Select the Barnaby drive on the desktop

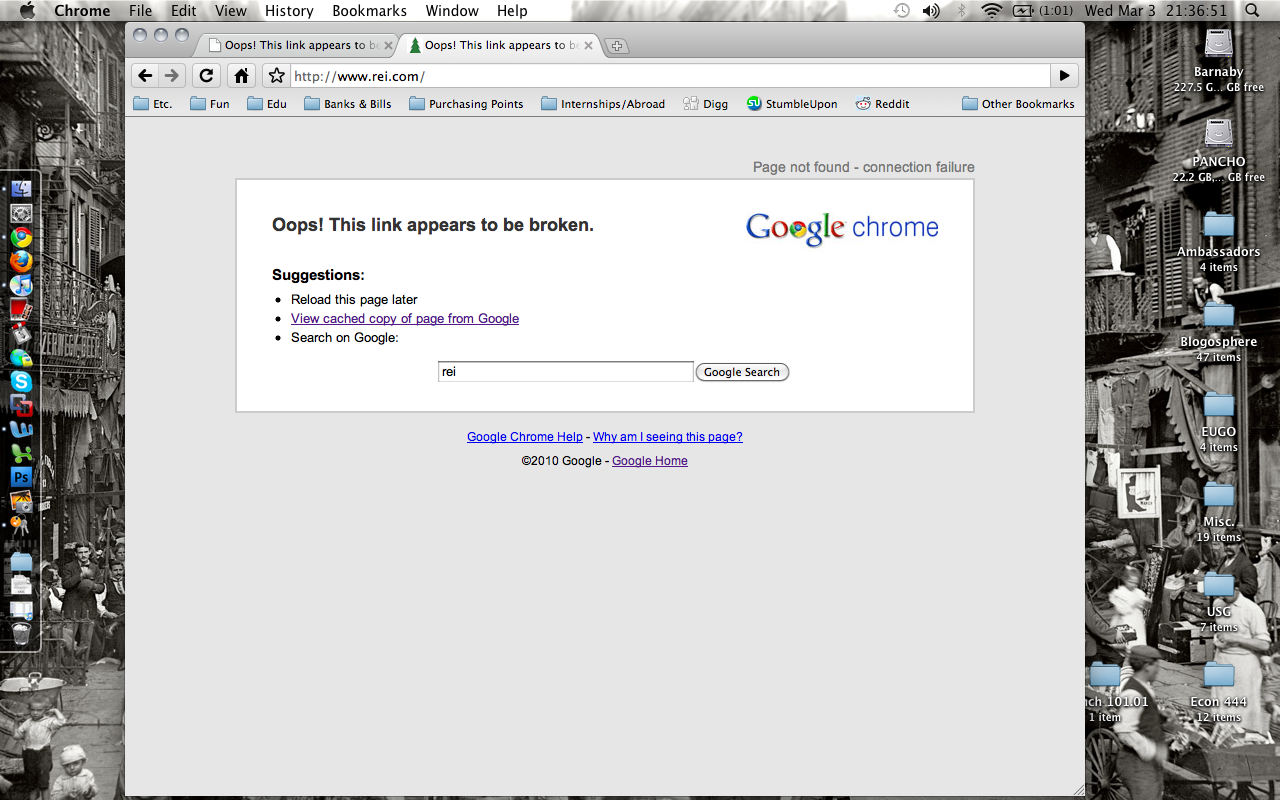pos(1218,60)
